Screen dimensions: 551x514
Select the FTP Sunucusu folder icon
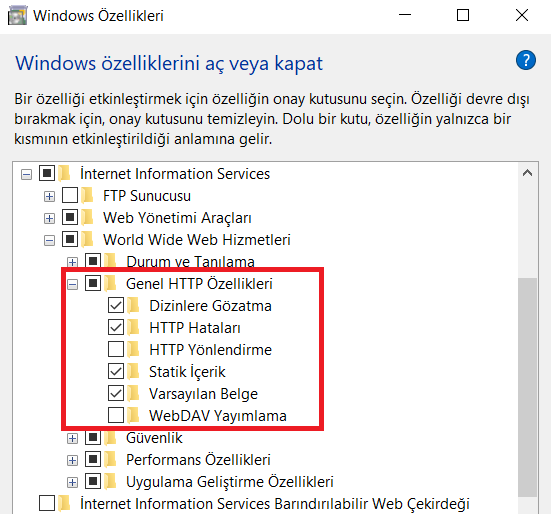point(87,196)
